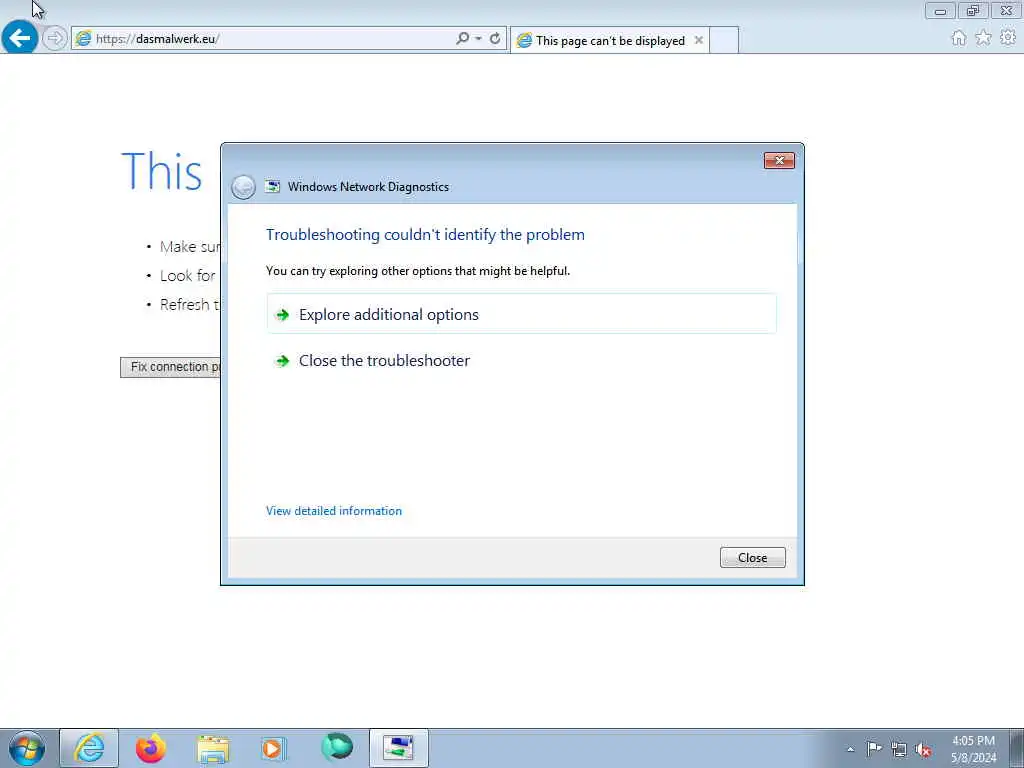Open a new blank tab
The image size is (1024, 768).
coord(724,40)
